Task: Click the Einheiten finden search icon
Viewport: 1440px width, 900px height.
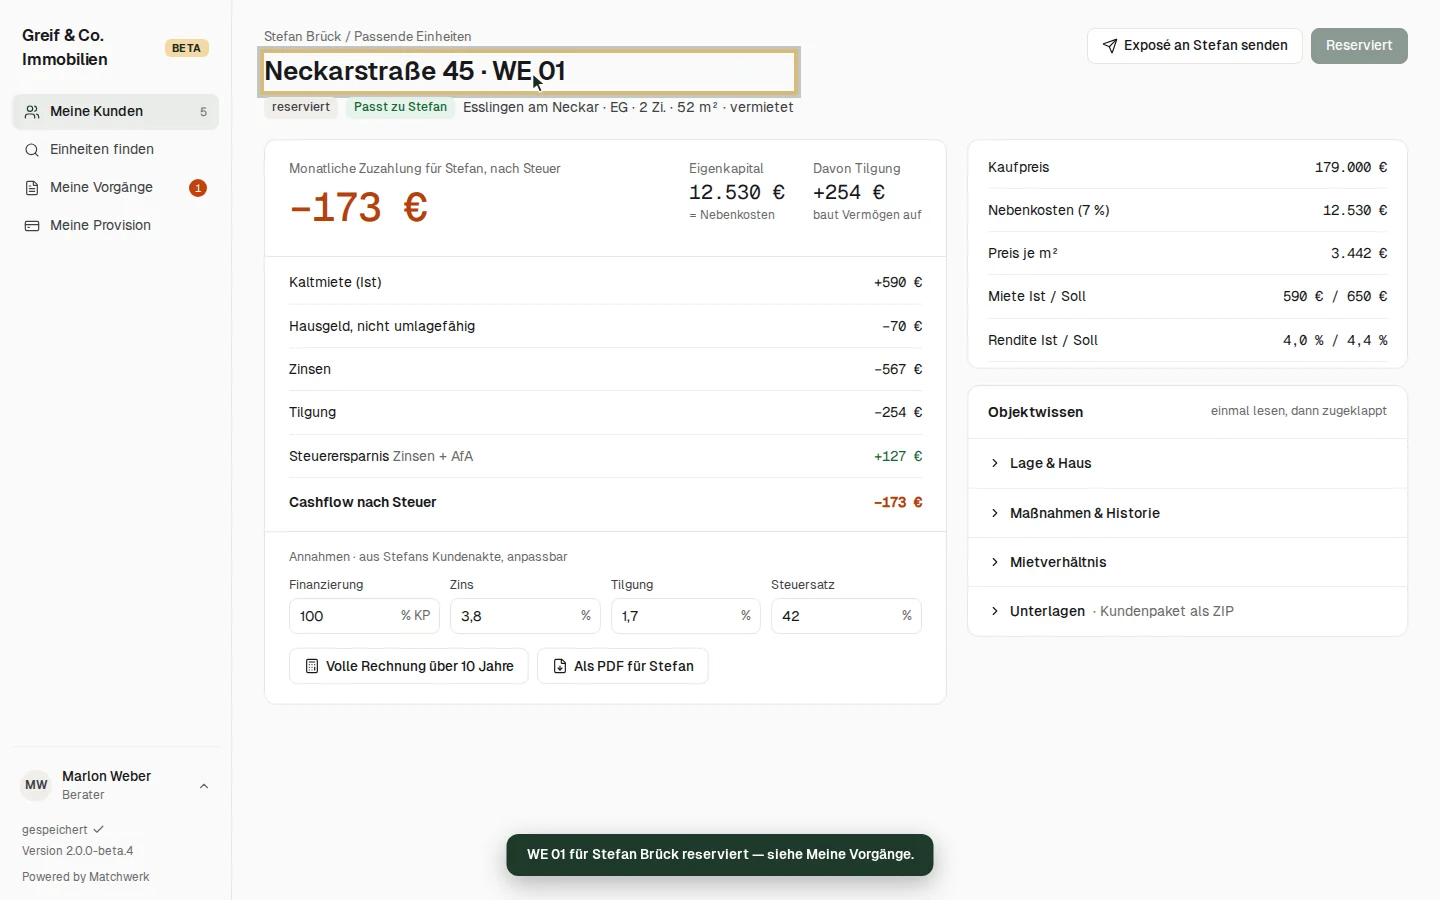Action: [x=32, y=150]
